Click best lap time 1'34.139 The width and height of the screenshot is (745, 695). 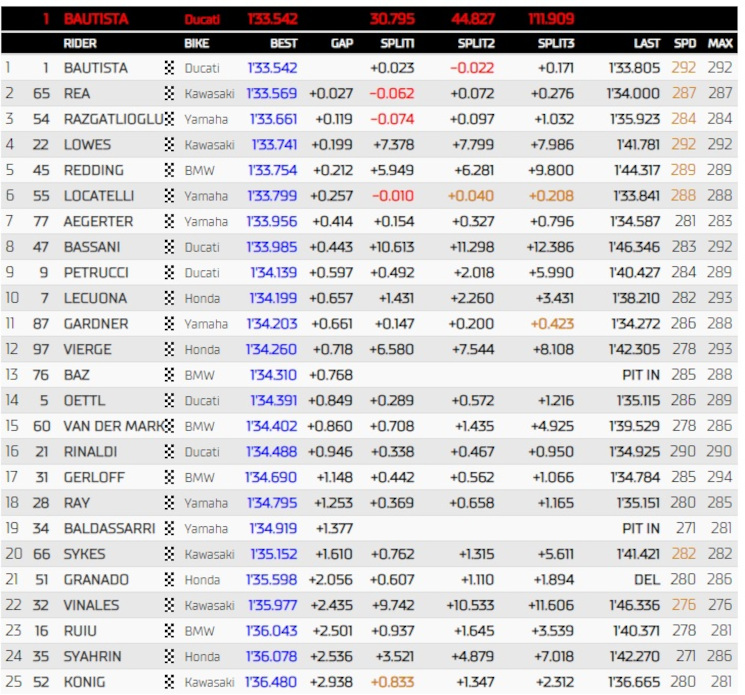pyautogui.click(x=274, y=273)
